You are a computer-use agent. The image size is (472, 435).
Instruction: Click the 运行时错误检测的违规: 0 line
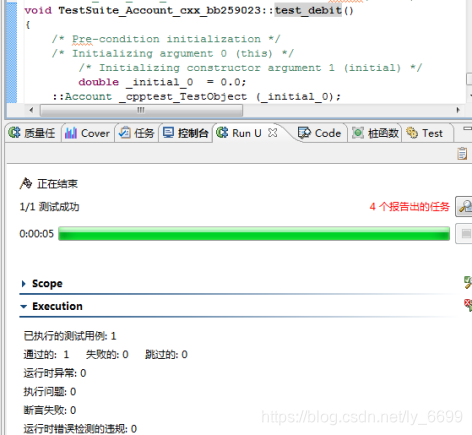pos(80,429)
